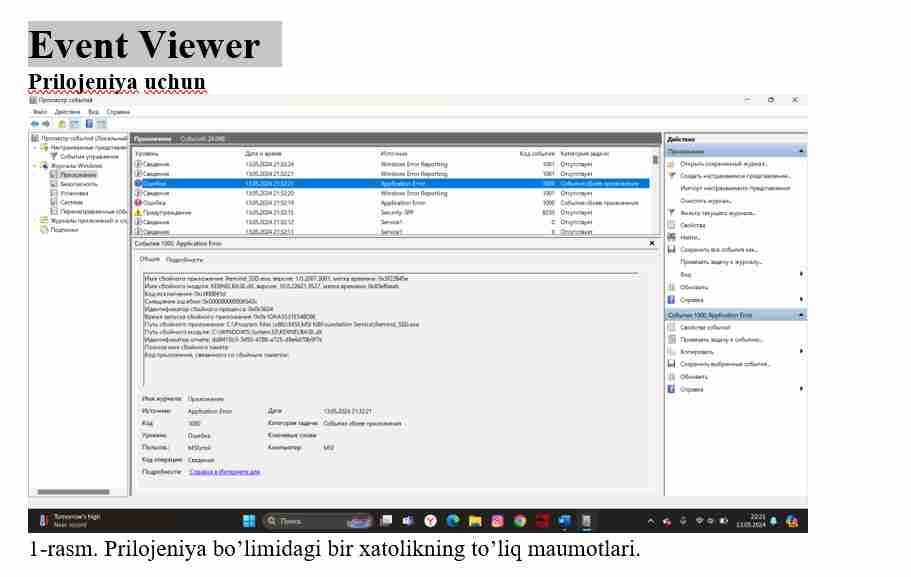Open the Действие menu
Screen dimensions: 911x577
point(67,112)
